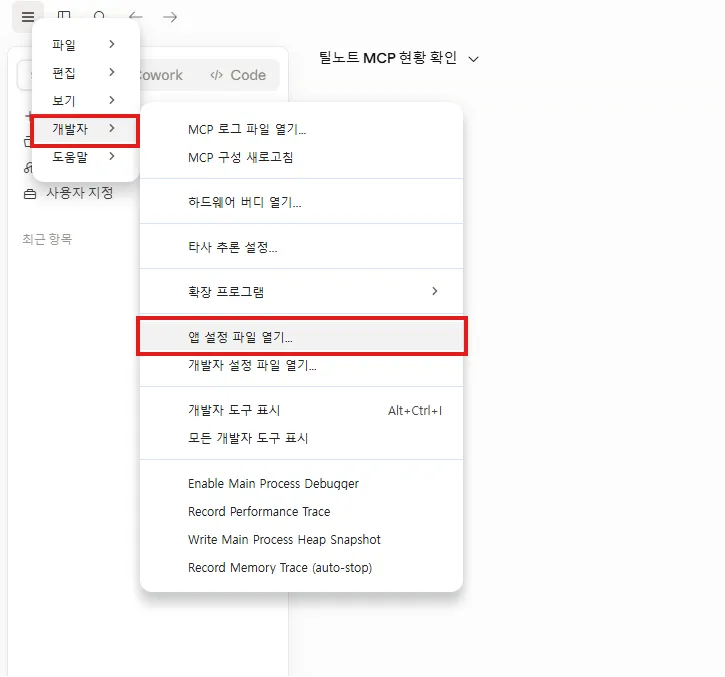This screenshot has height=677, width=725.
Task: Select 개발자 설정 파일 열기
Action: point(301,365)
